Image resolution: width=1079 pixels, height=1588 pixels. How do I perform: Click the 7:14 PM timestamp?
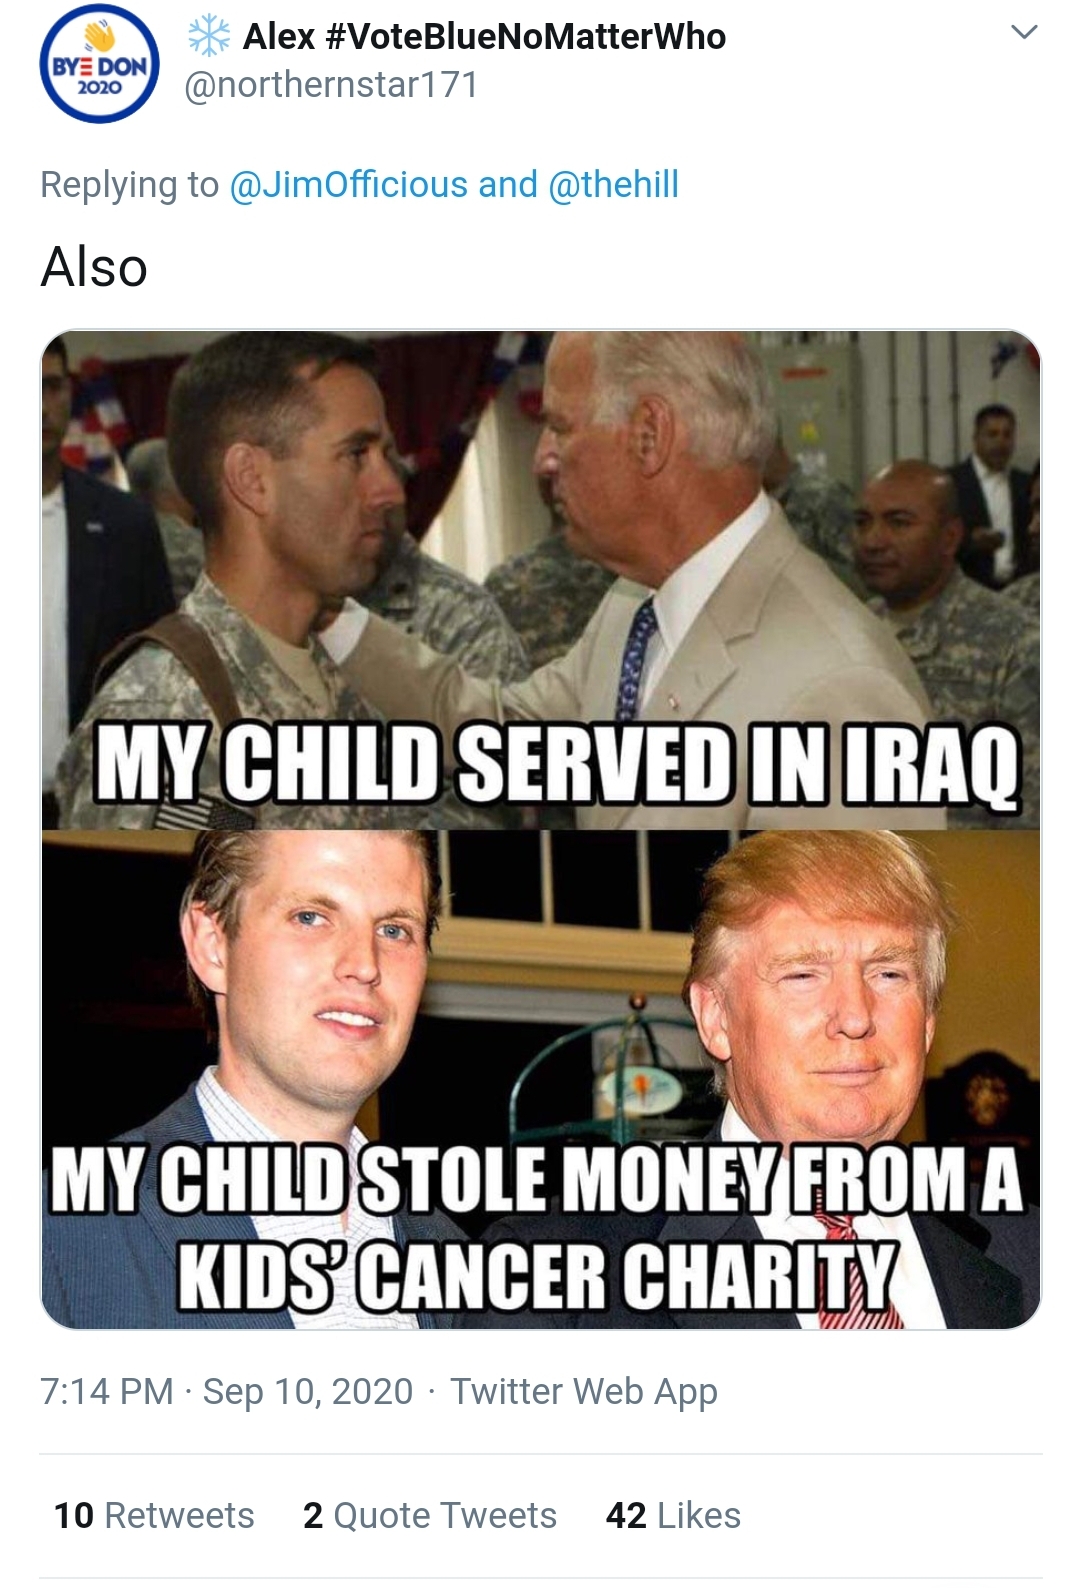107,1391
